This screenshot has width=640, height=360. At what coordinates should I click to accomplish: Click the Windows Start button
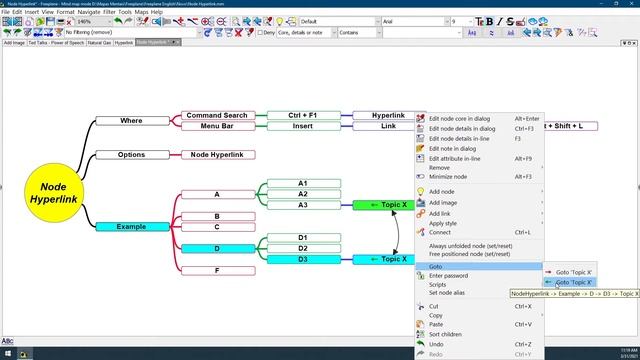coord(8,353)
